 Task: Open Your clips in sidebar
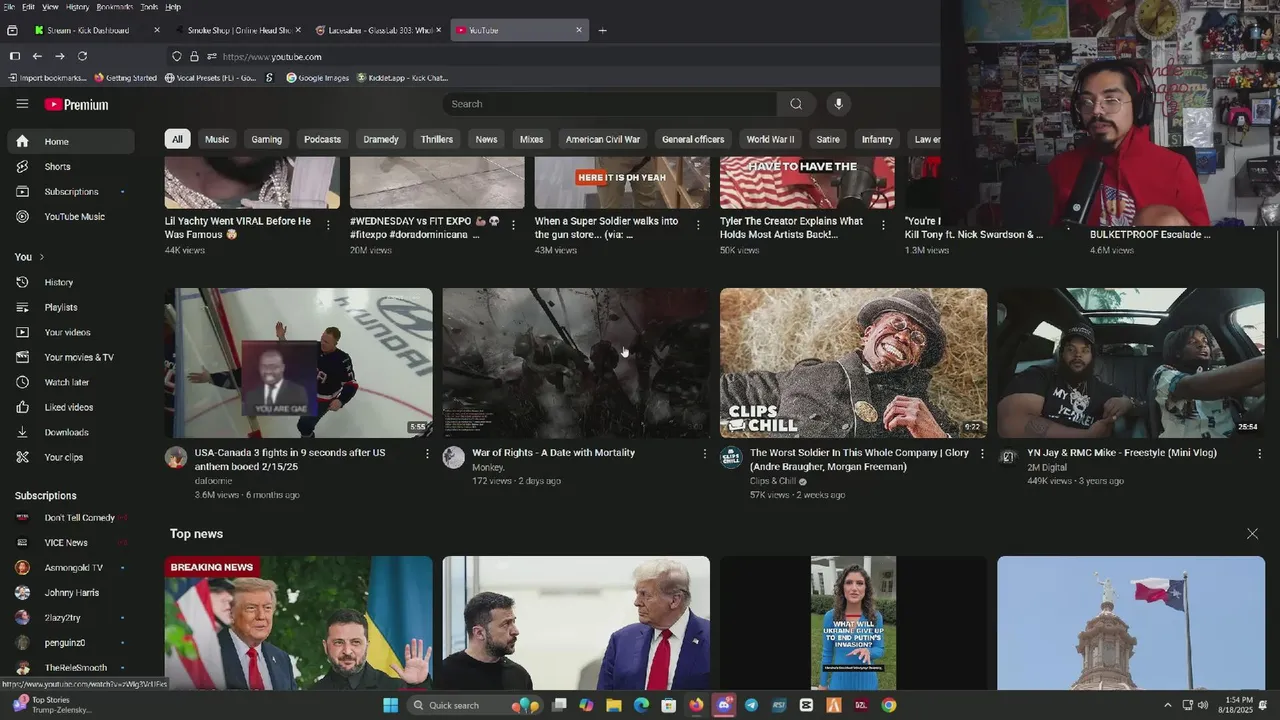[70, 458]
